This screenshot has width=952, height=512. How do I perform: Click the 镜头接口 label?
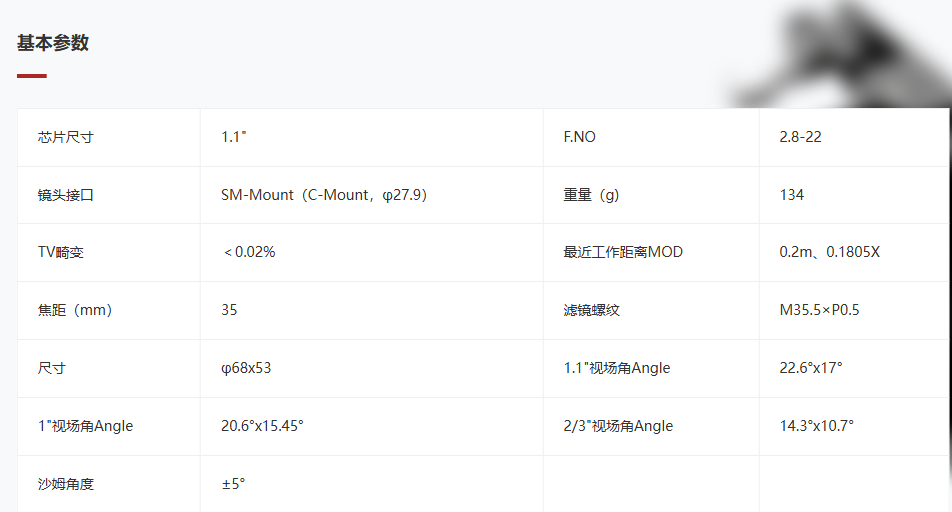(66, 195)
